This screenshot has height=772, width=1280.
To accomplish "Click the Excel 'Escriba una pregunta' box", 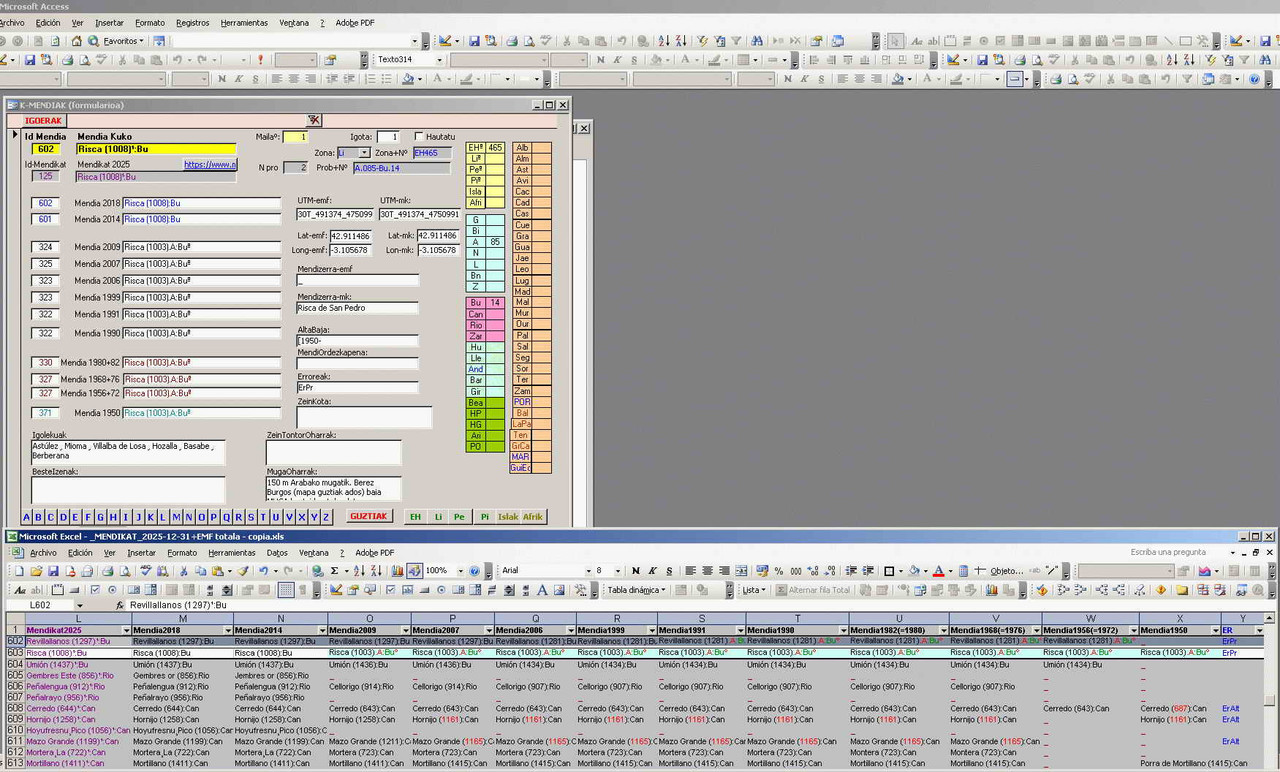I will tap(1182, 552).
